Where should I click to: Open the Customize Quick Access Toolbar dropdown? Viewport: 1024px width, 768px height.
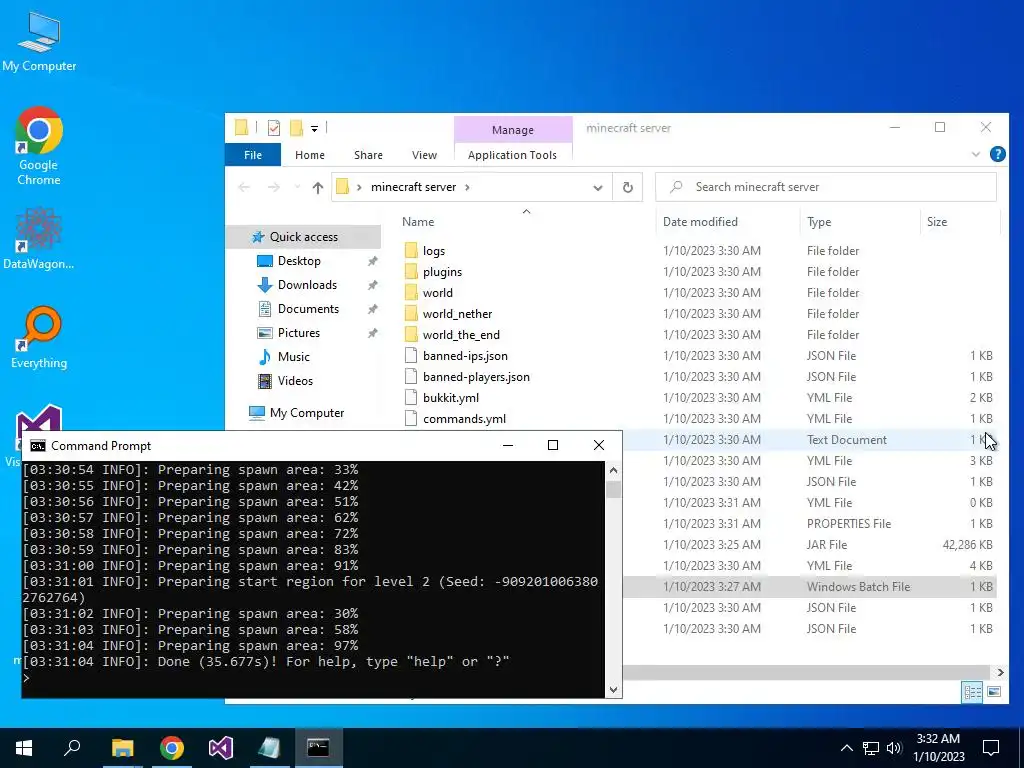(314, 129)
